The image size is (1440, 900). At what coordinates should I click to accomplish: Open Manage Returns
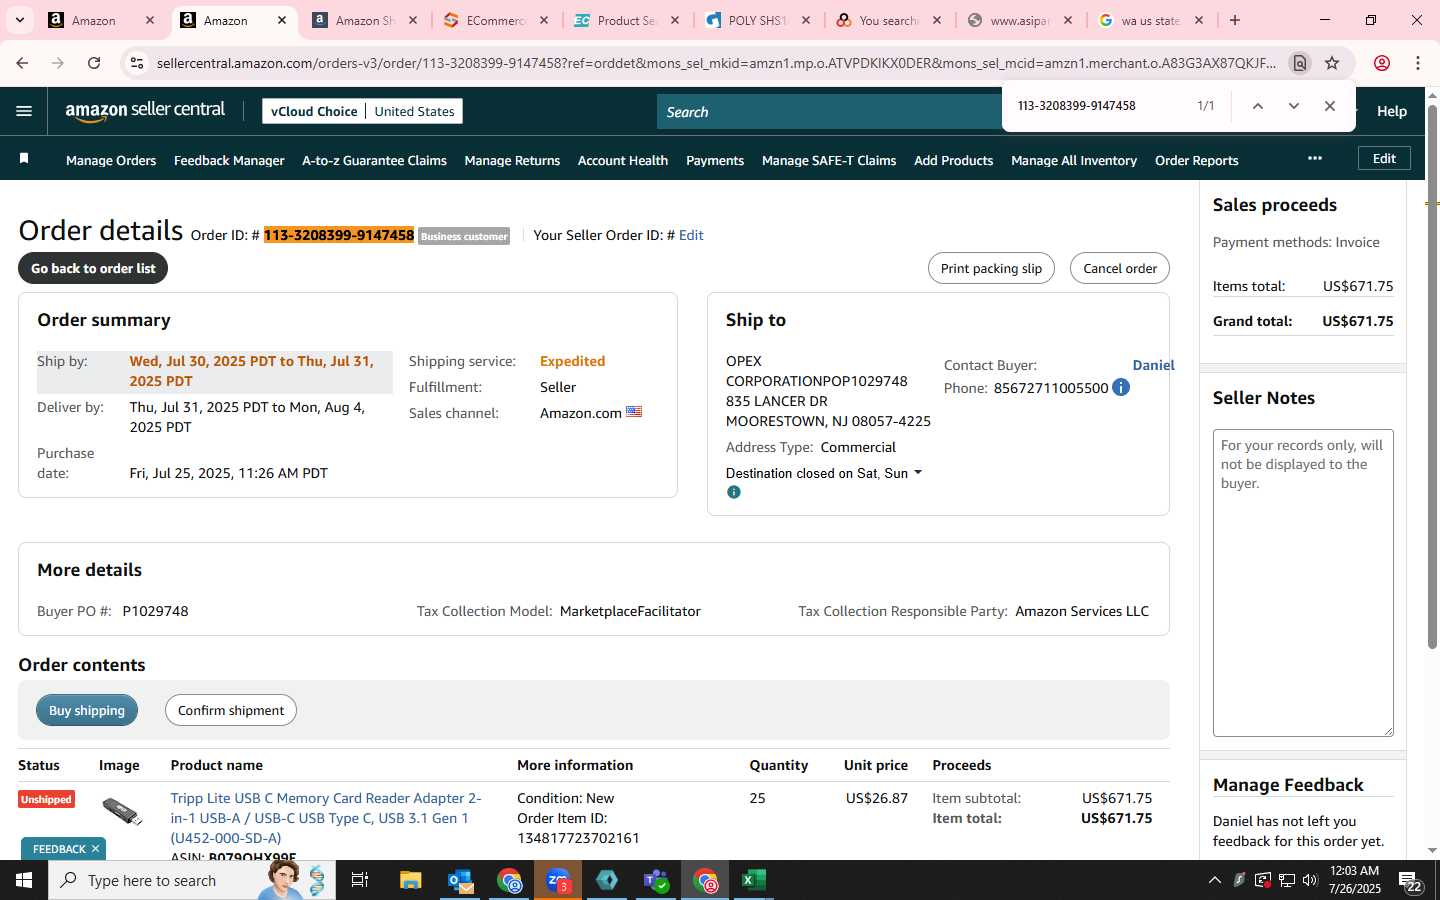coord(512,160)
